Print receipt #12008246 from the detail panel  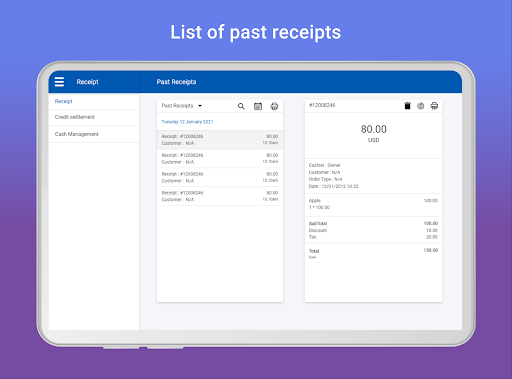tap(434, 106)
